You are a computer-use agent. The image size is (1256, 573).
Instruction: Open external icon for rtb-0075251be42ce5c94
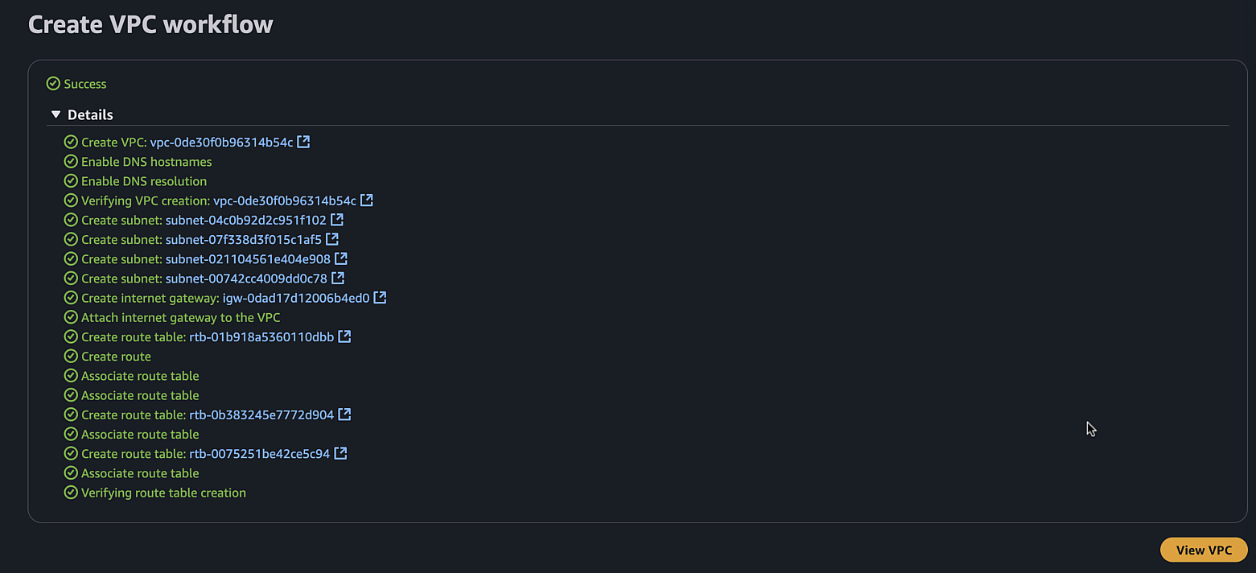[x=341, y=454]
